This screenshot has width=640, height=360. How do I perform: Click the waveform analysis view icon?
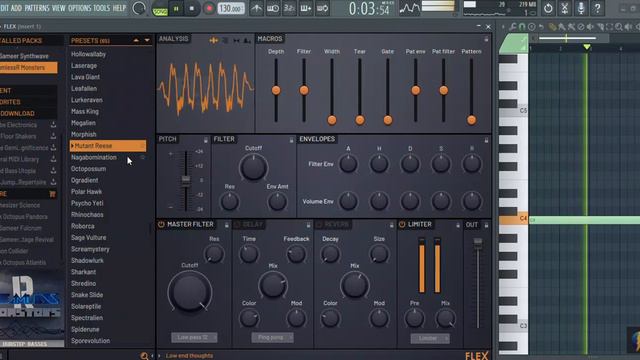pyautogui.click(x=213, y=40)
